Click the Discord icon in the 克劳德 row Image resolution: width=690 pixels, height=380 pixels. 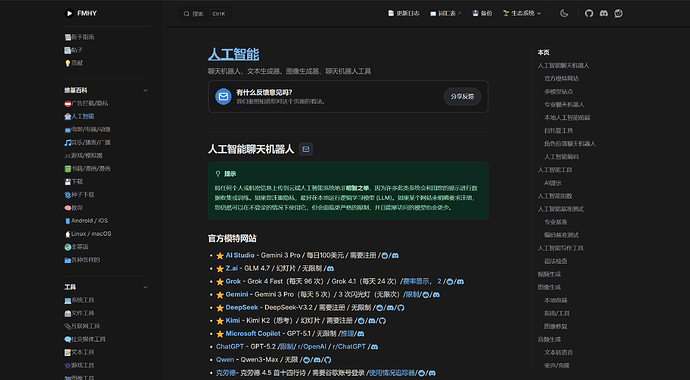click(x=432, y=373)
